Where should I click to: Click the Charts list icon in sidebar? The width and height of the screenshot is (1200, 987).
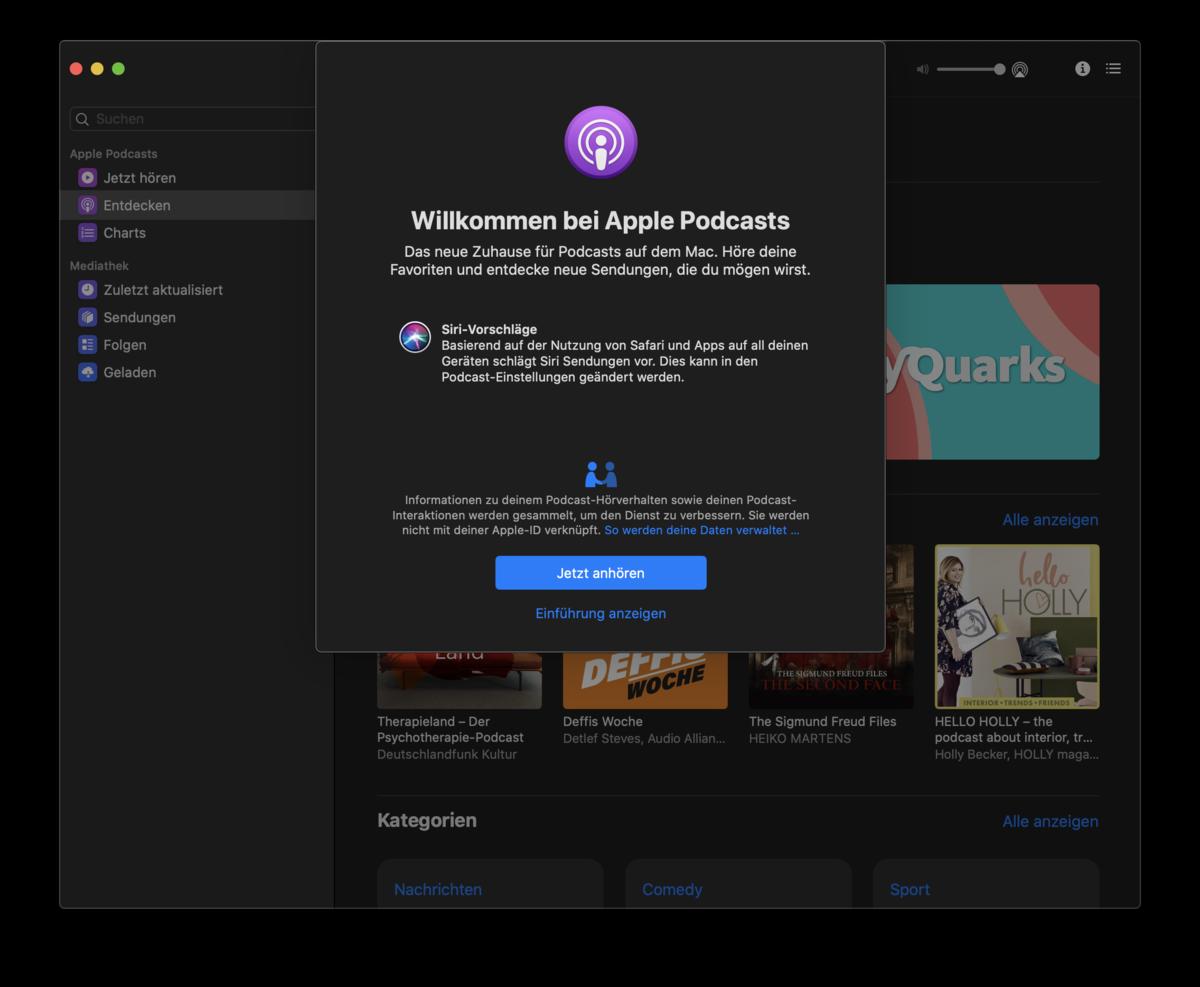[x=88, y=233]
